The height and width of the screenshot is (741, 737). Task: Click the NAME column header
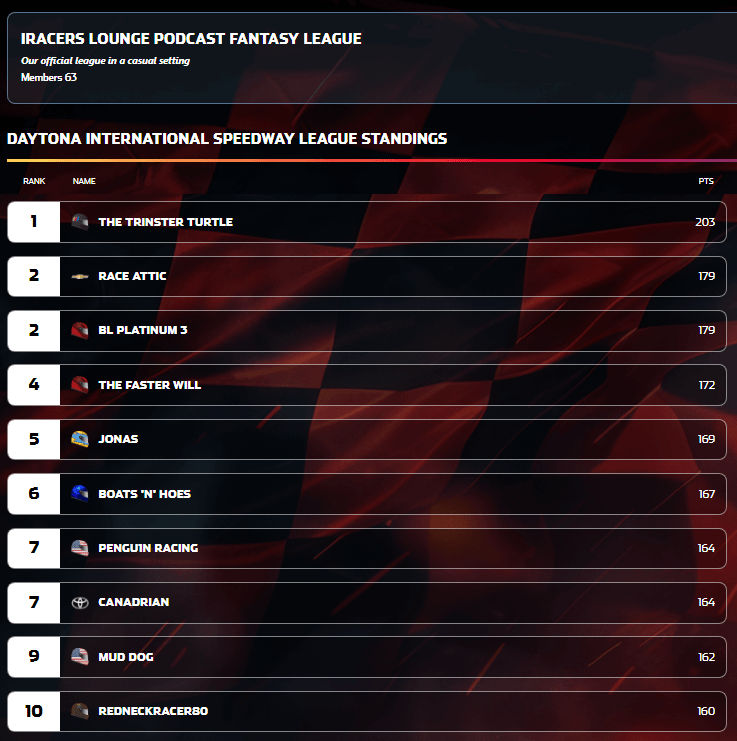(84, 181)
